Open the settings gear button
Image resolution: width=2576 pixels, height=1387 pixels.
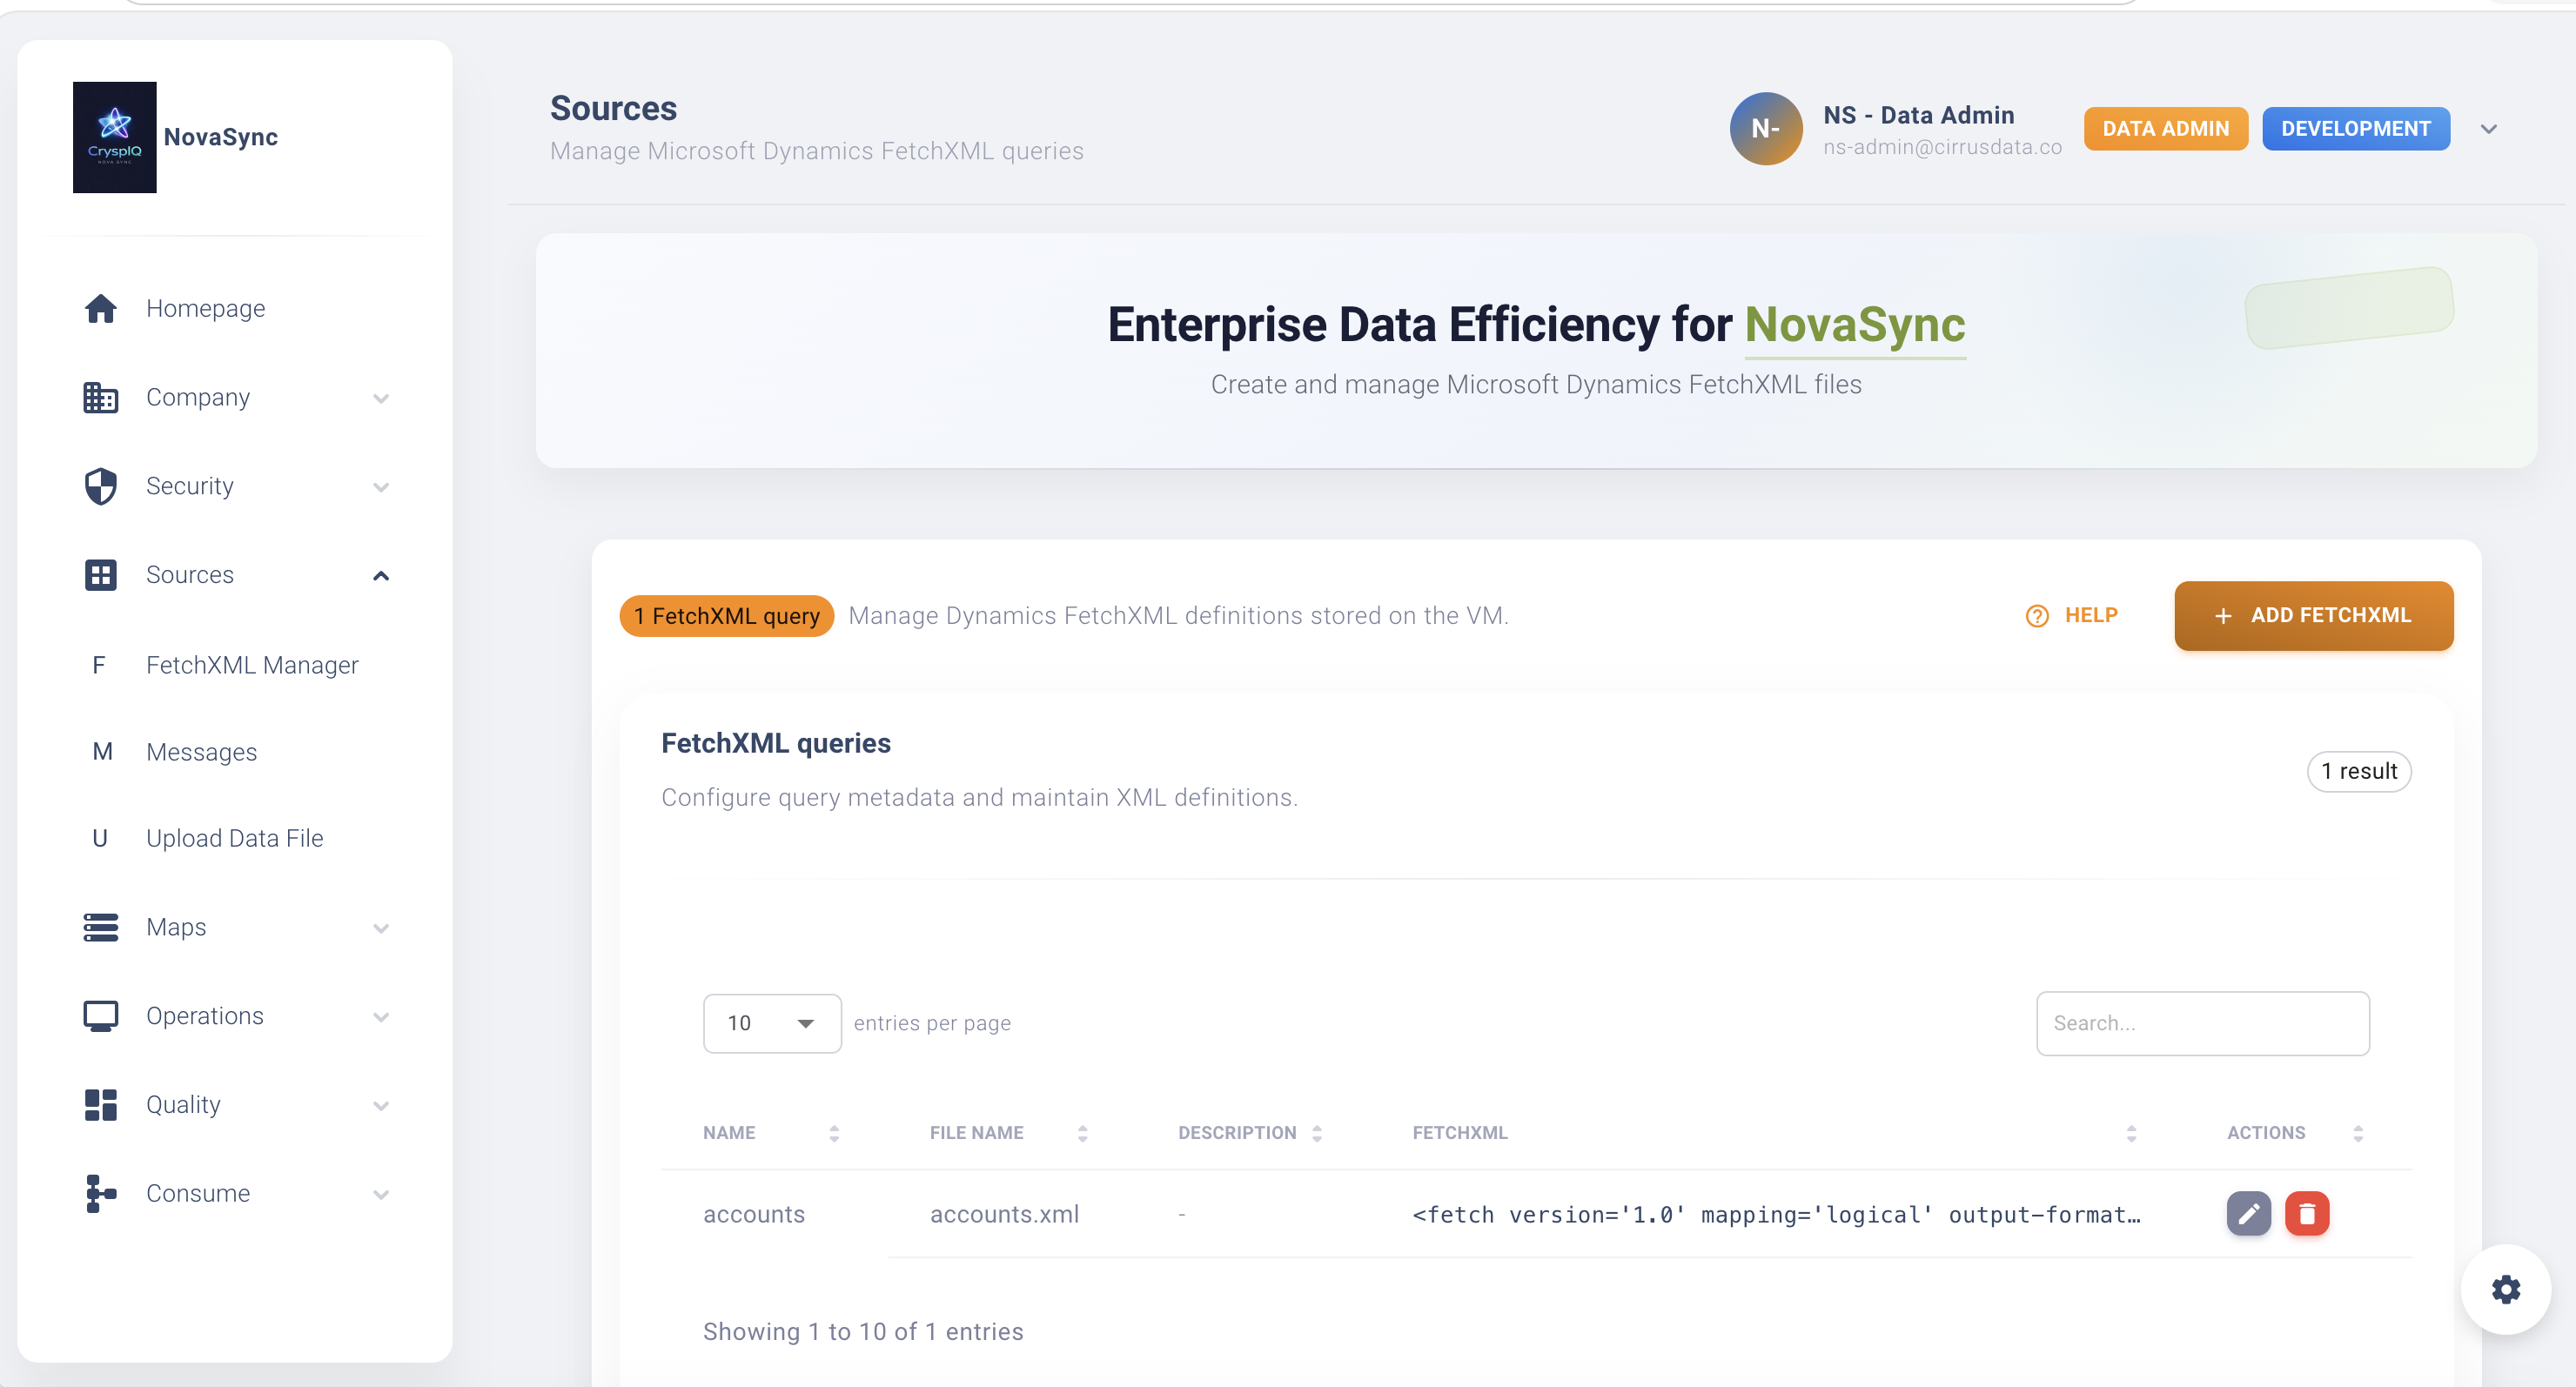point(2506,1289)
